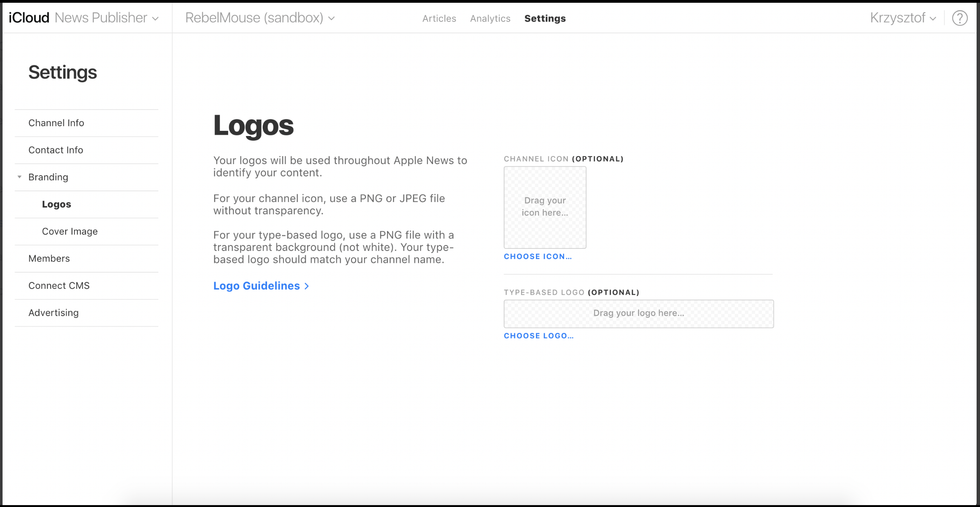Open the Krzysztof account menu
This screenshot has width=980, height=507.
click(904, 18)
